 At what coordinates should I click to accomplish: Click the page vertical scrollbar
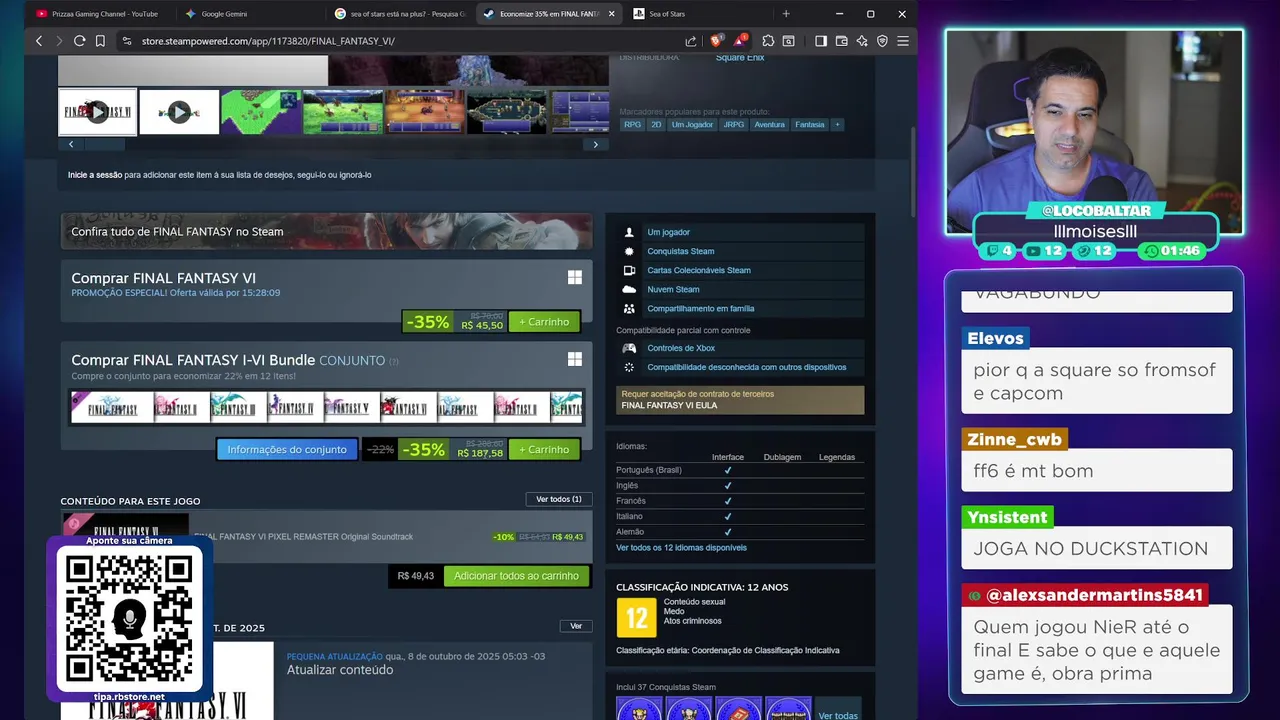(x=912, y=170)
